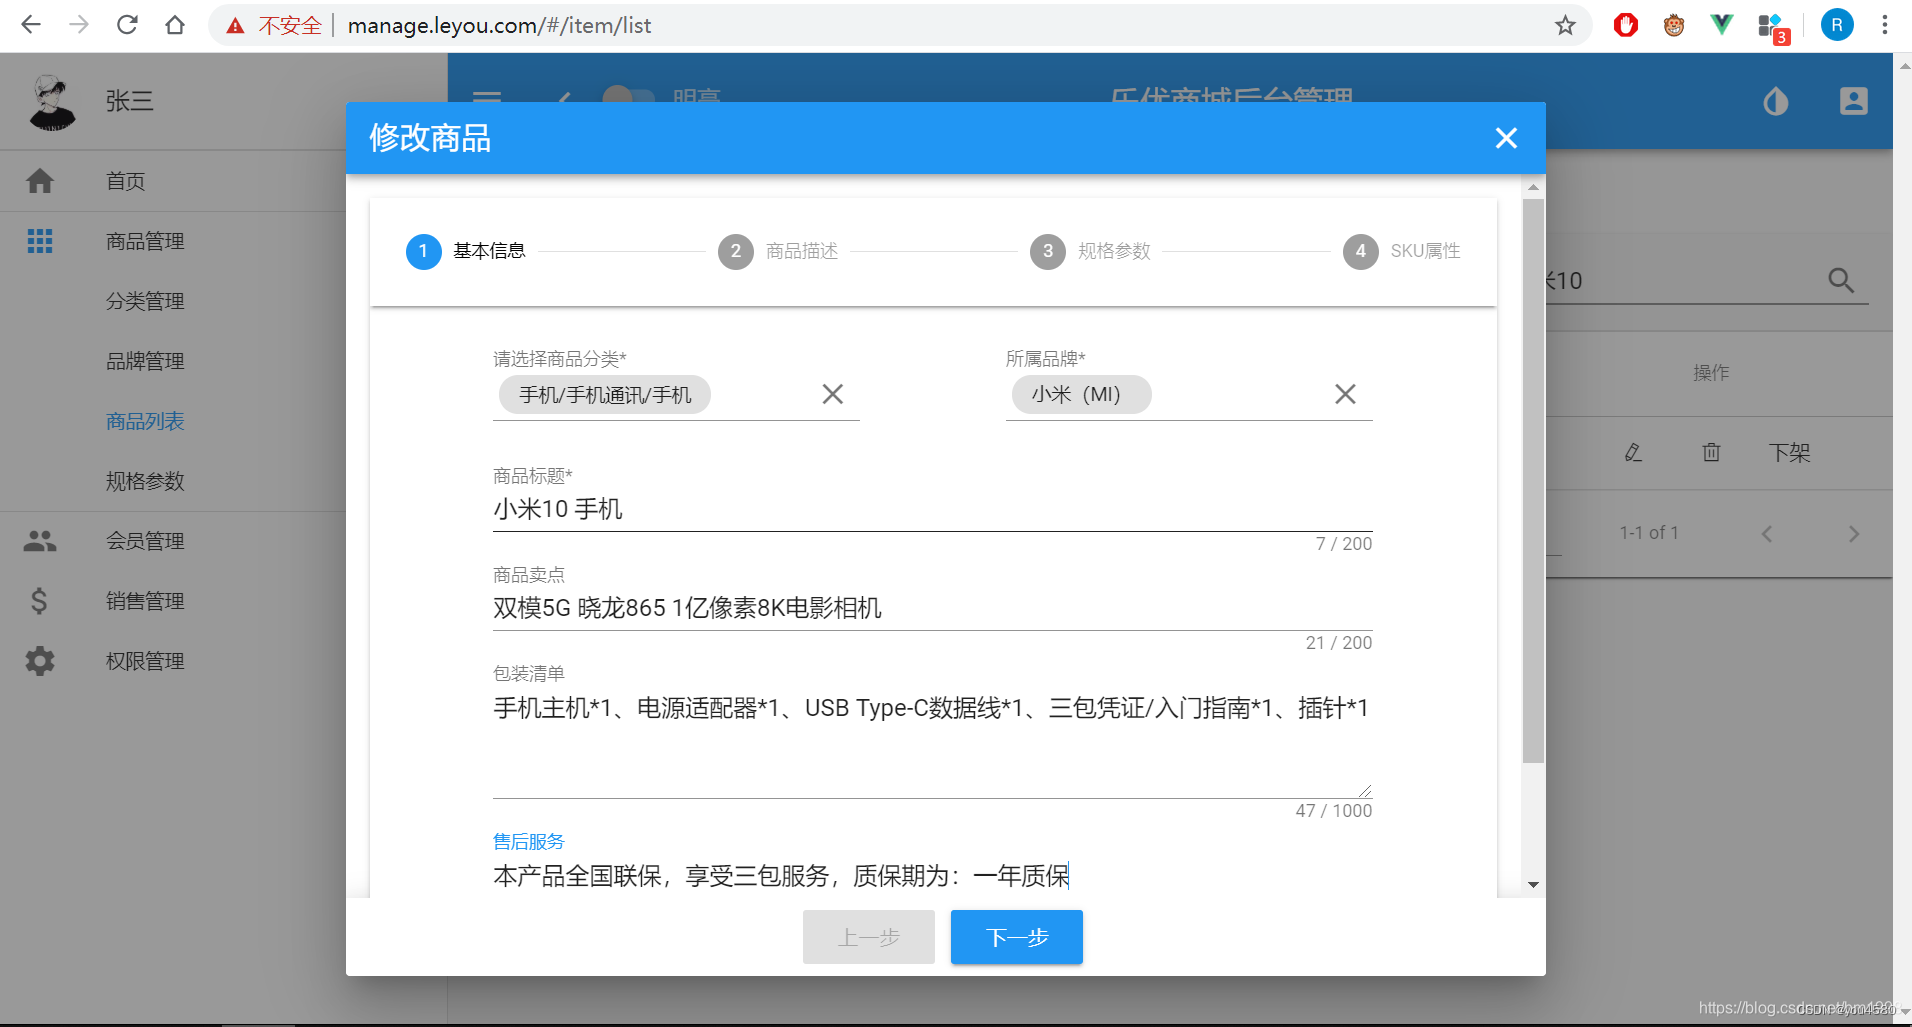This screenshot has width=1912, height=1027.
Task: Open the 请选择商品分类 category selector
Action: coord(676,395)
